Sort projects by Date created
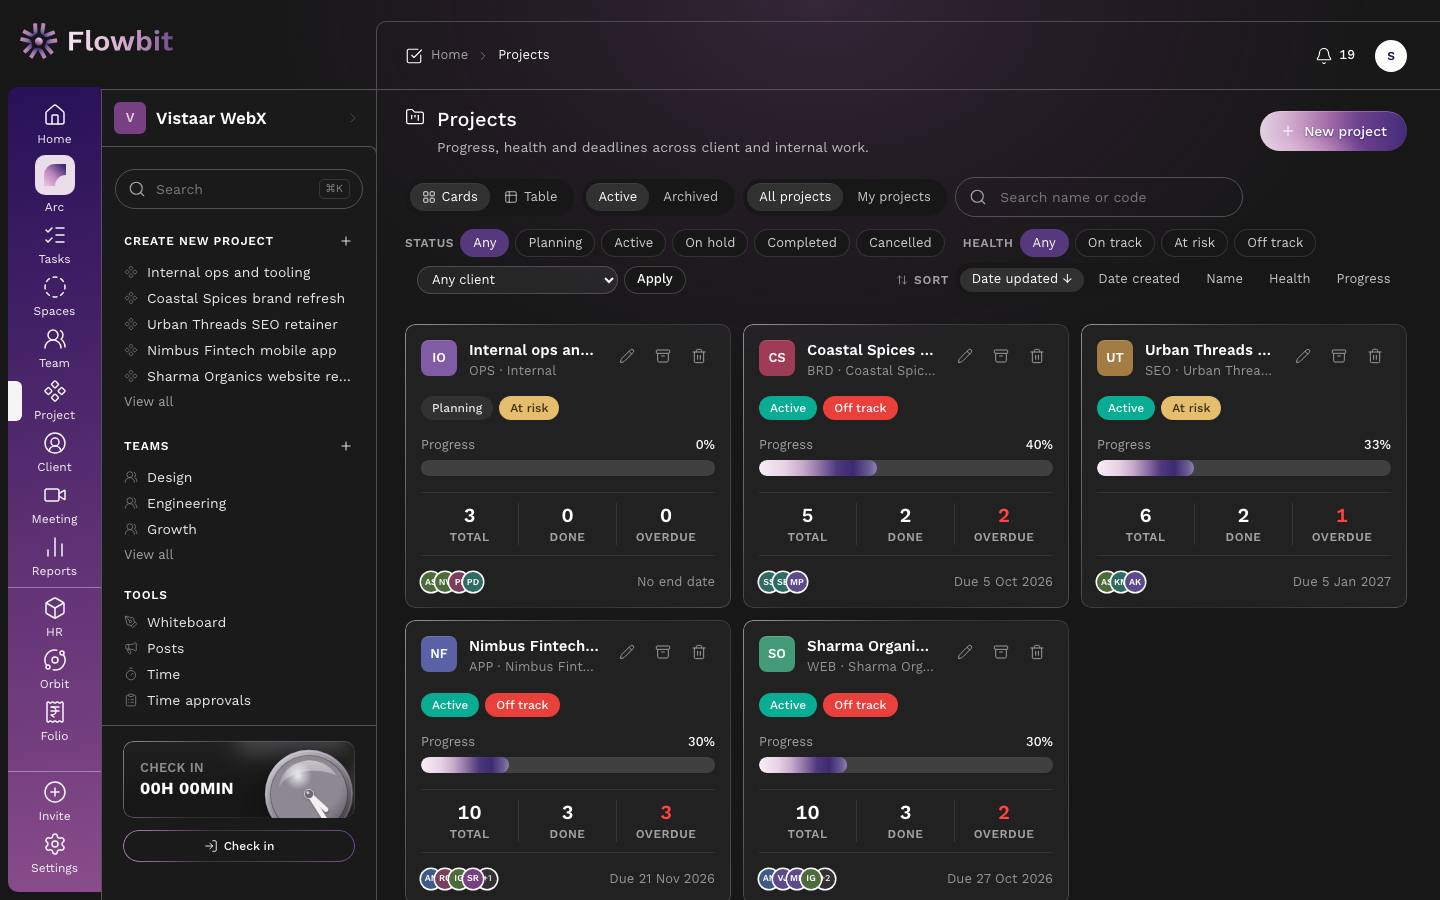1440x900 pixels. click(1139, 279)
